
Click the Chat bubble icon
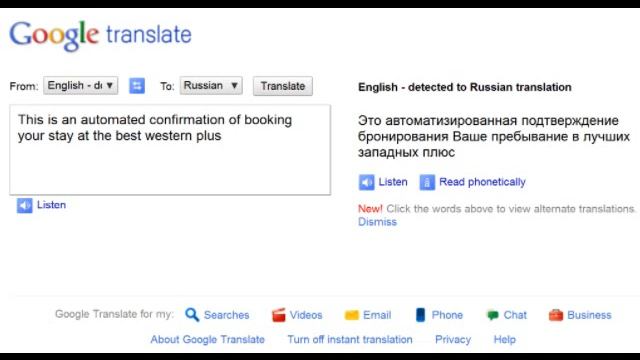pyautogui.click(x=493, y=315)
